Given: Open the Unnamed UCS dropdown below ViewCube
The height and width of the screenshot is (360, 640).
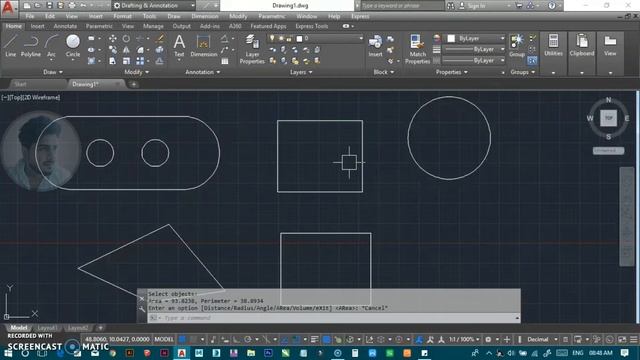Looking at the screenshot, I should (608, 151).
